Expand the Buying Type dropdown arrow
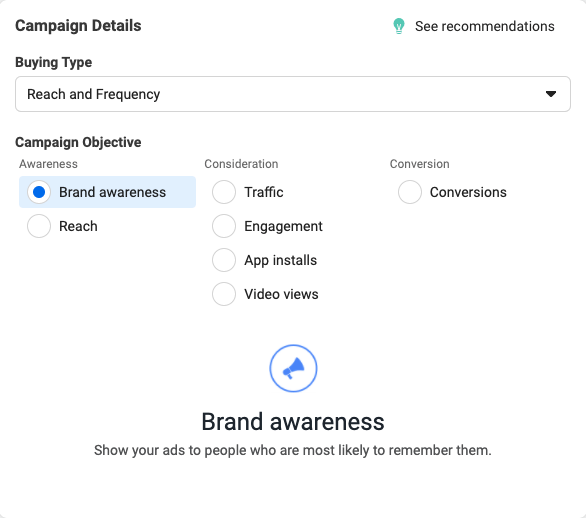This screenshot has width=586, height=518. click(x=551, y=94)
